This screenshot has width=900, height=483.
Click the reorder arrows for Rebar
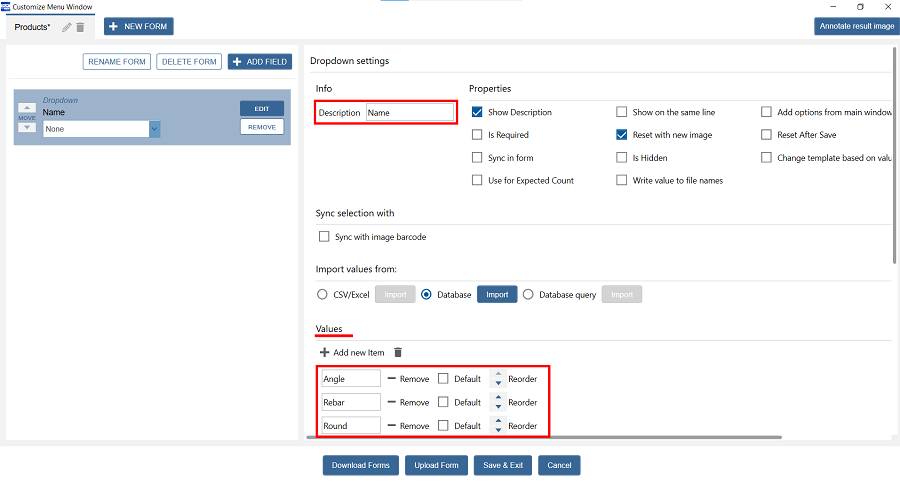[497, 402]
